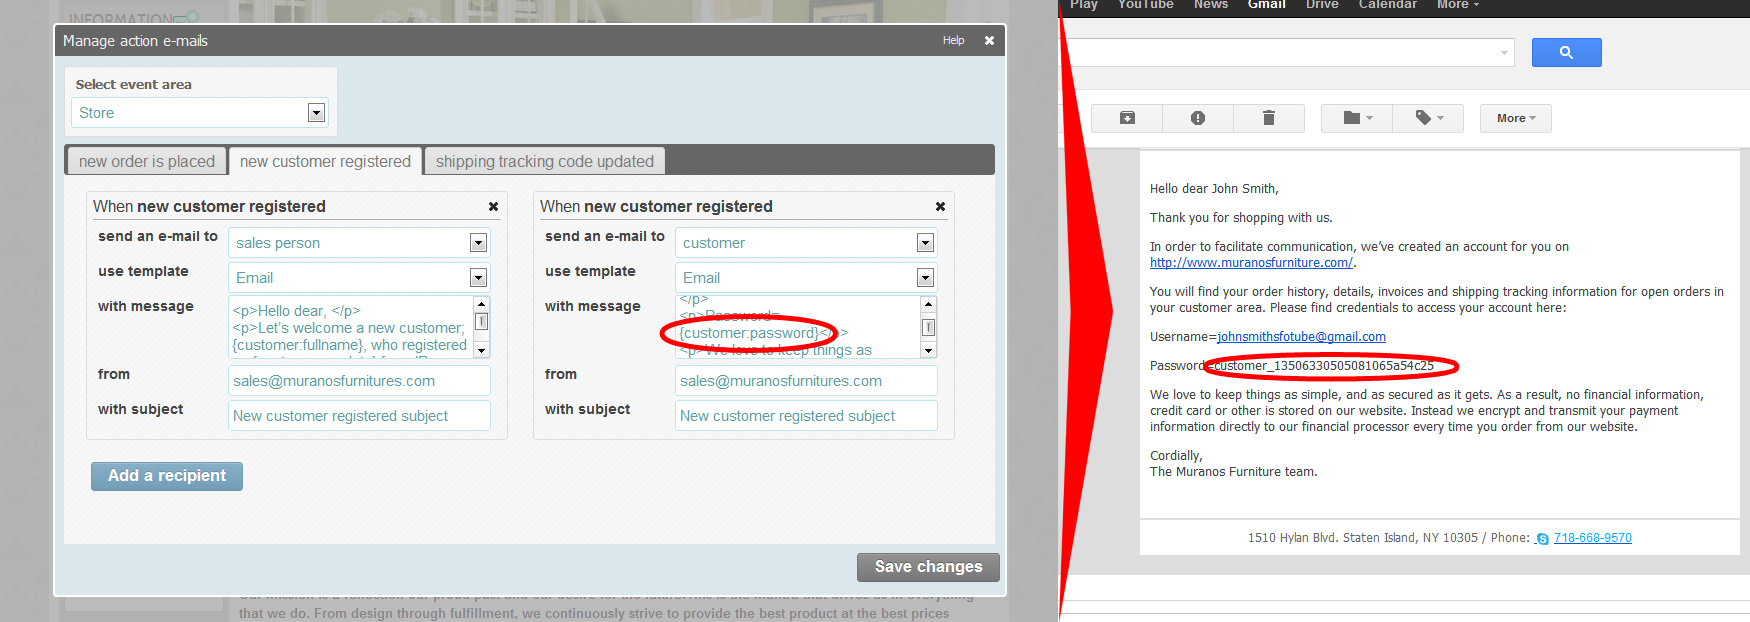Click the blue Gmail search button
This screenshot has height=622, width=1750.
[1566, 53]
